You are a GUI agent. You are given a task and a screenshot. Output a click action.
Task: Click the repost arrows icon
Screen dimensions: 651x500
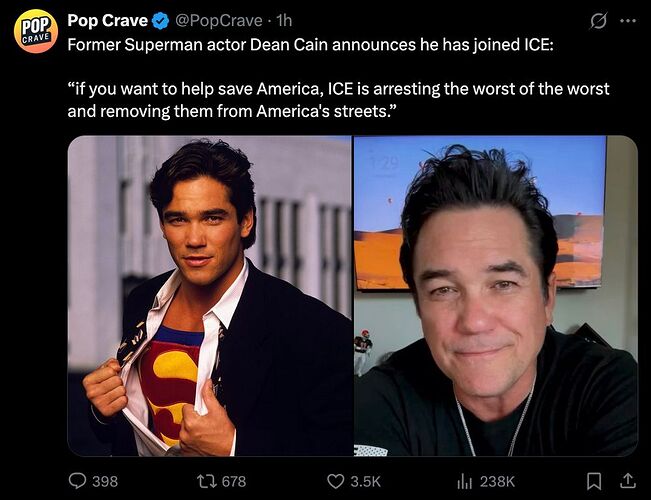click(x=206, y=481)
